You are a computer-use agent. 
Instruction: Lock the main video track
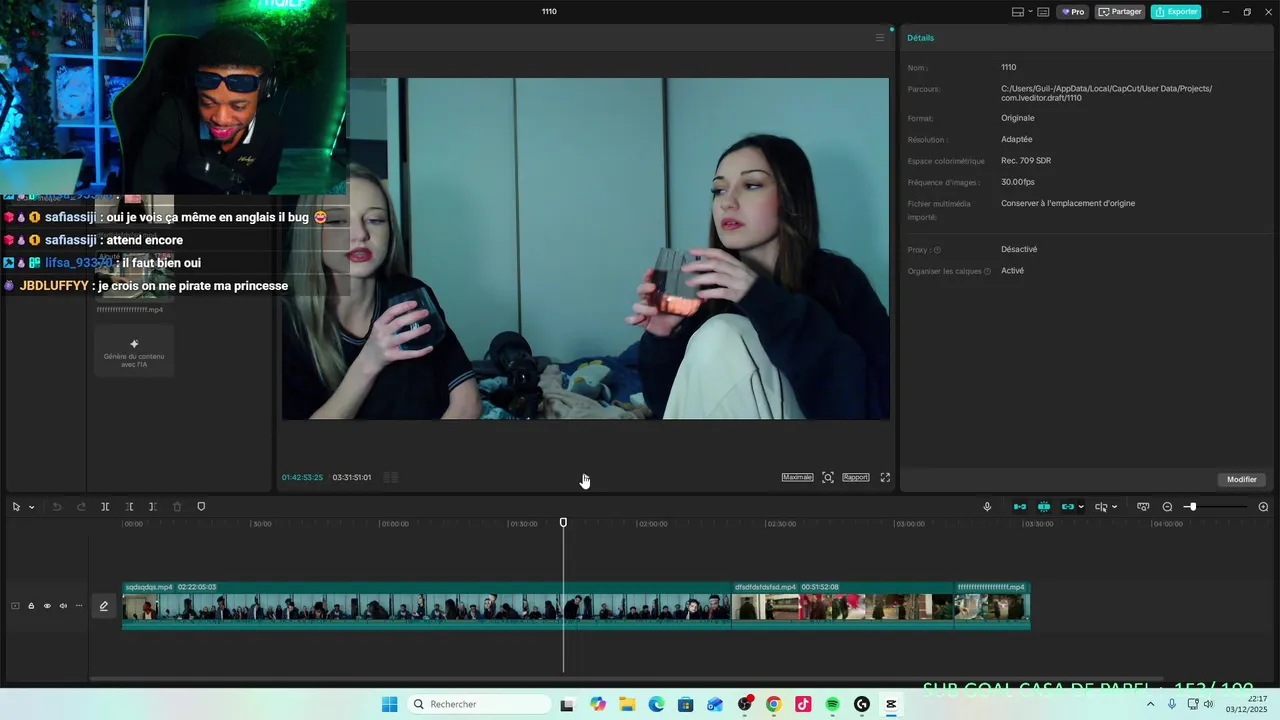pyautogui.click(x=31, y=606)
